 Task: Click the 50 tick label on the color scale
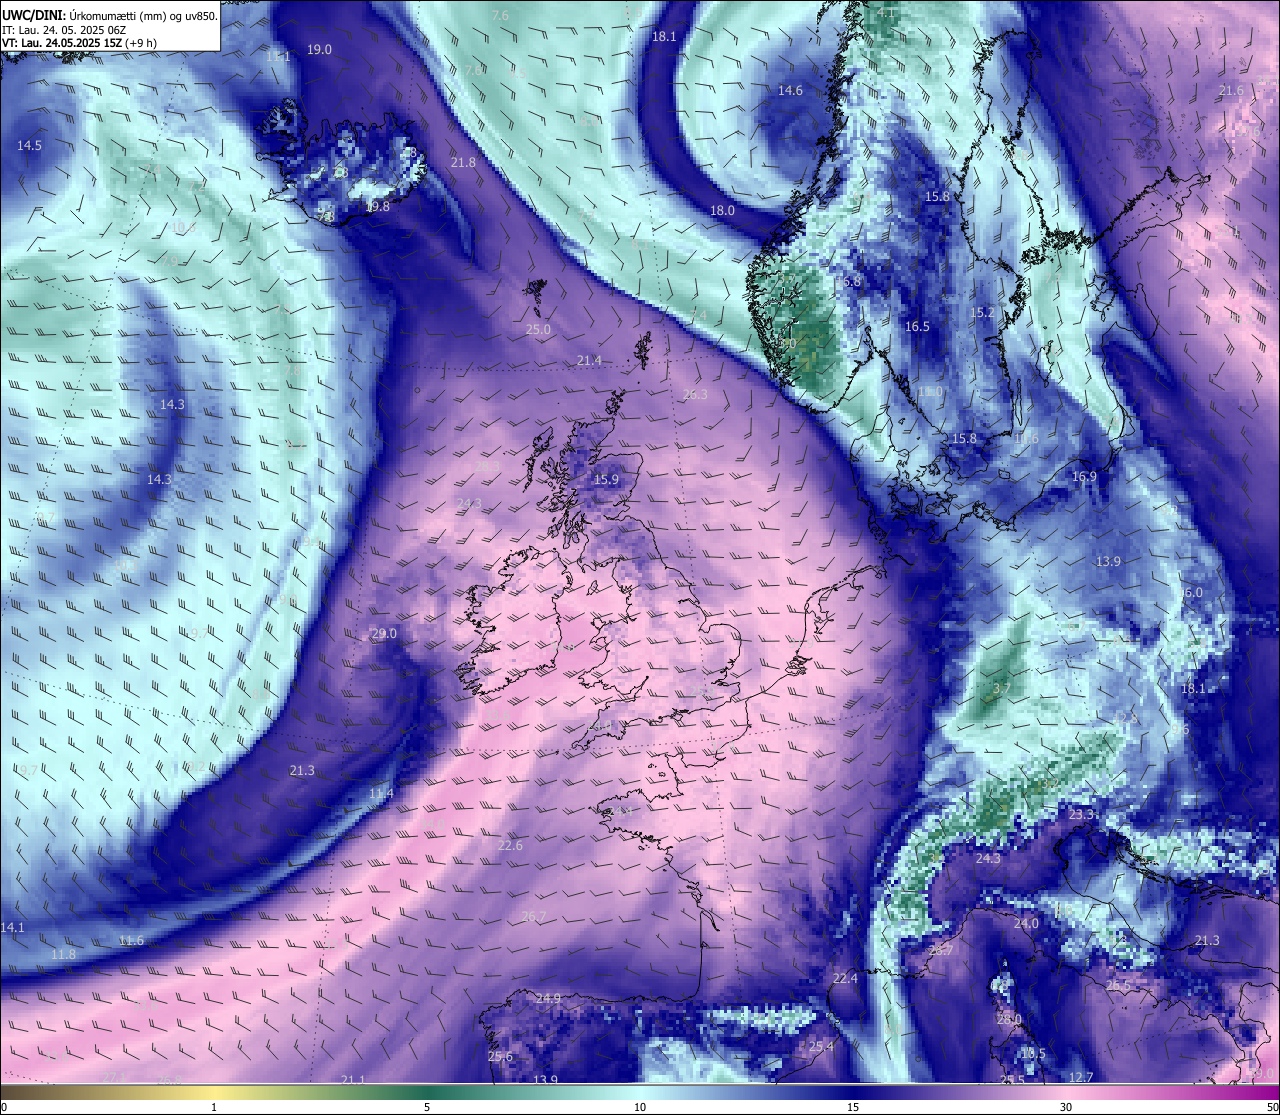(1272, 1107)
